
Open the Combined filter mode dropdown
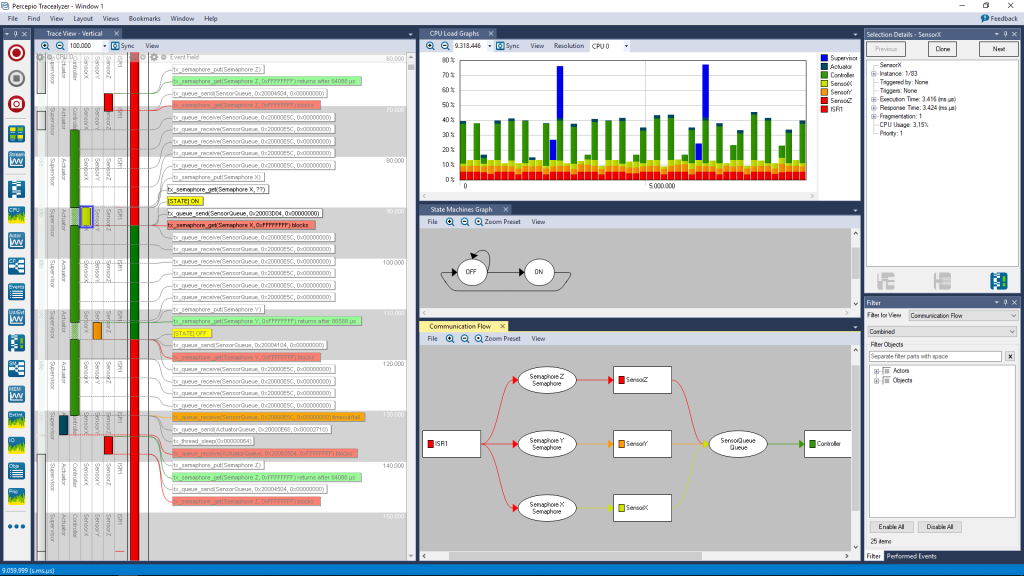point(942,332)
